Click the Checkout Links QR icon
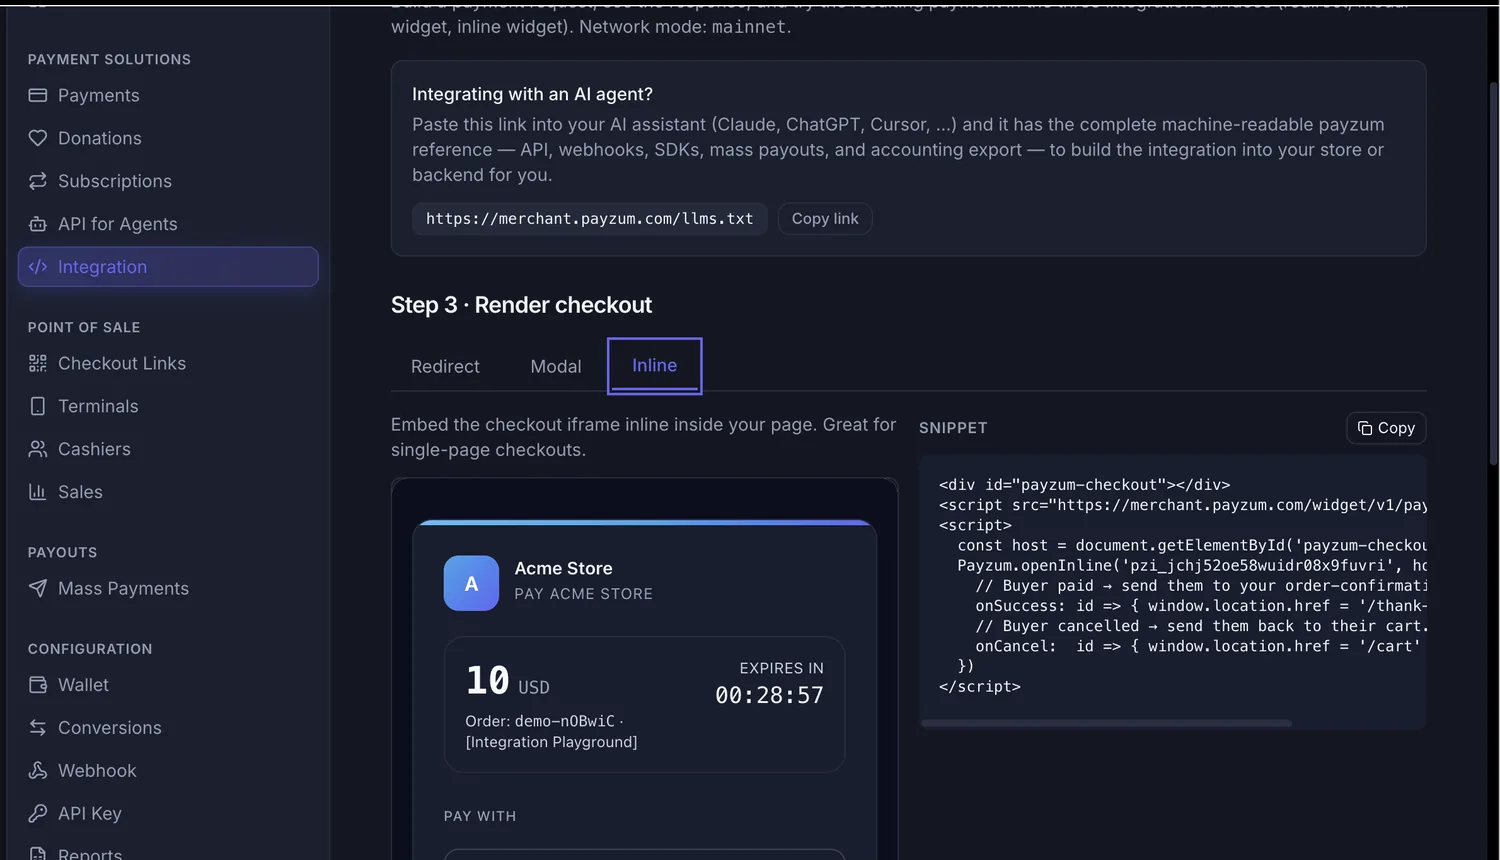Screen dimensions: 1500x860 pyautogui.click(x=38, y=363)
